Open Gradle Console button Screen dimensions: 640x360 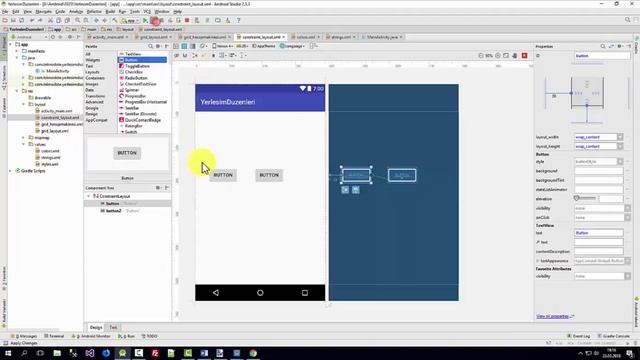point(613,336)
